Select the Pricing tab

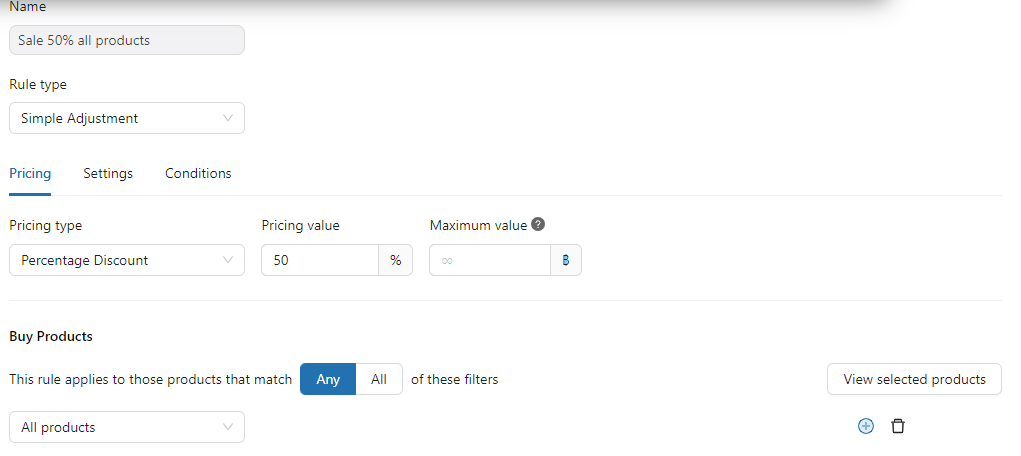point(30,173)
